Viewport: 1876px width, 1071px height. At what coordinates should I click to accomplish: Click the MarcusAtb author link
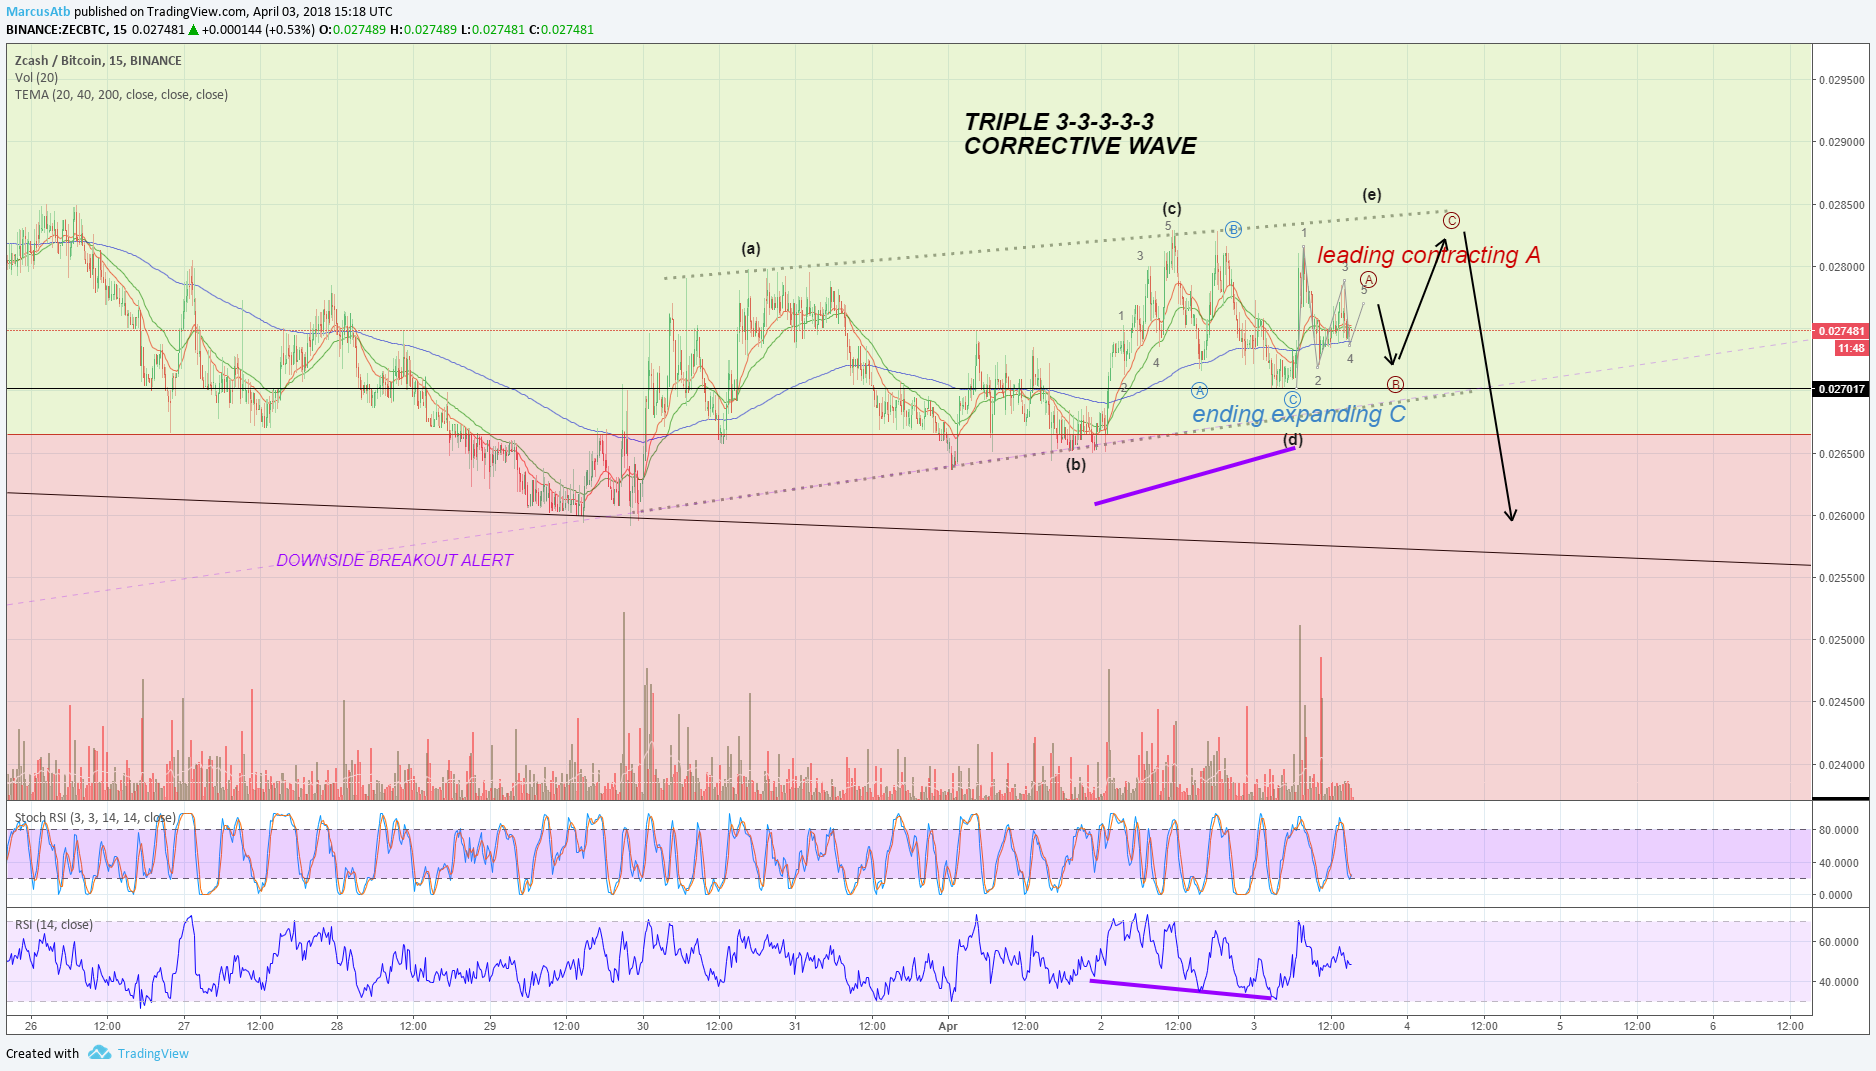coord(38,12)
